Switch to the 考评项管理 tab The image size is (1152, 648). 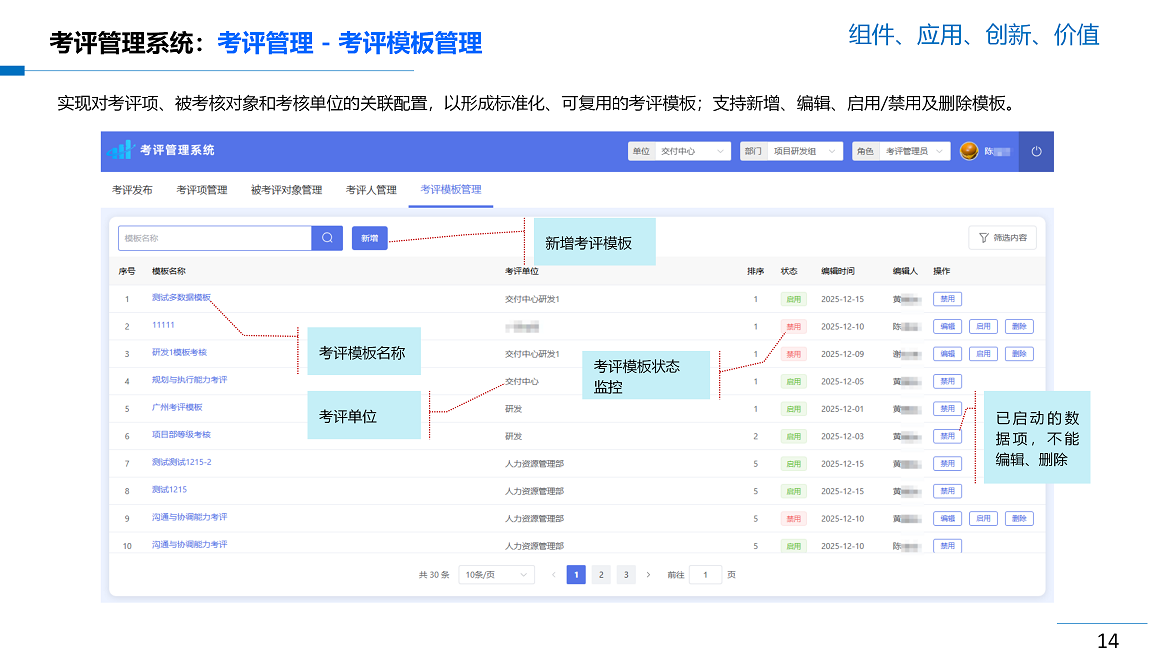coord(202,190)
